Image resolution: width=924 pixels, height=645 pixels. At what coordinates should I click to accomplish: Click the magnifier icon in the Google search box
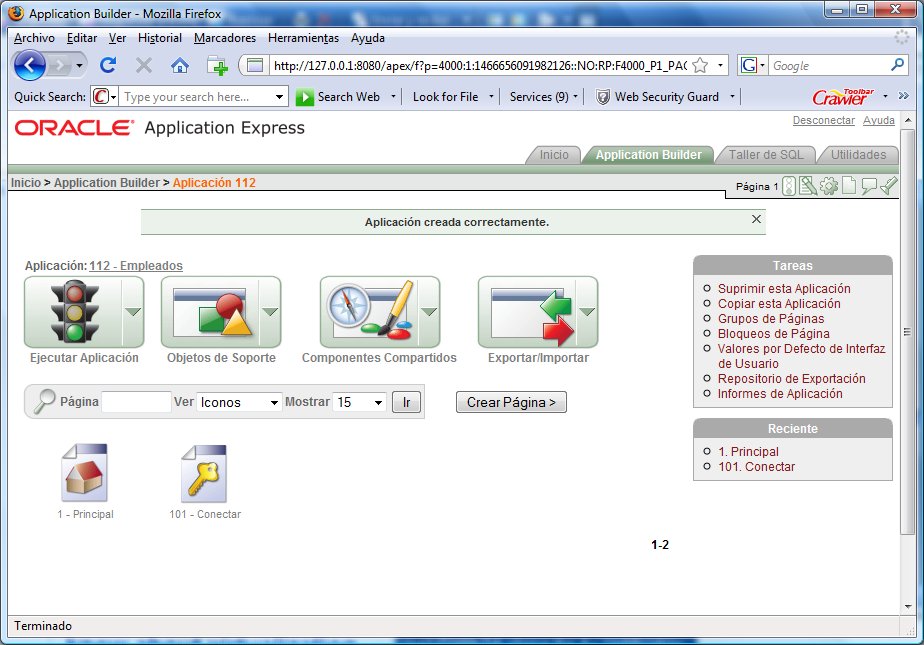pos(897,65)
